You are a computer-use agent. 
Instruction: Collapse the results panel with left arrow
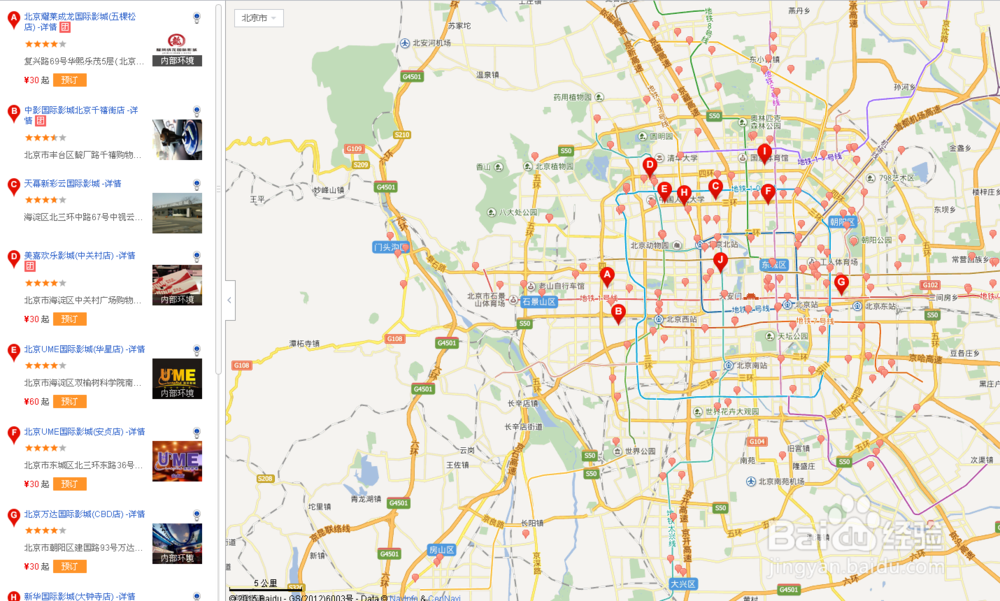click(x=230, y=300)
